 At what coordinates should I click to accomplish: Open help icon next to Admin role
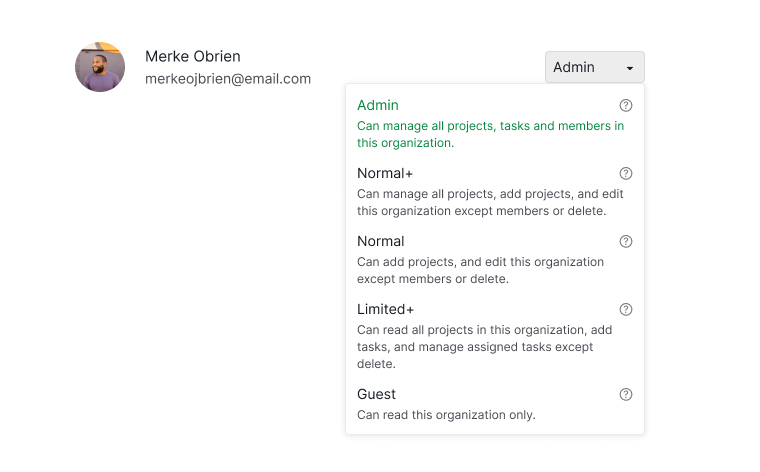pyautogui.click(x=626, y=105)
